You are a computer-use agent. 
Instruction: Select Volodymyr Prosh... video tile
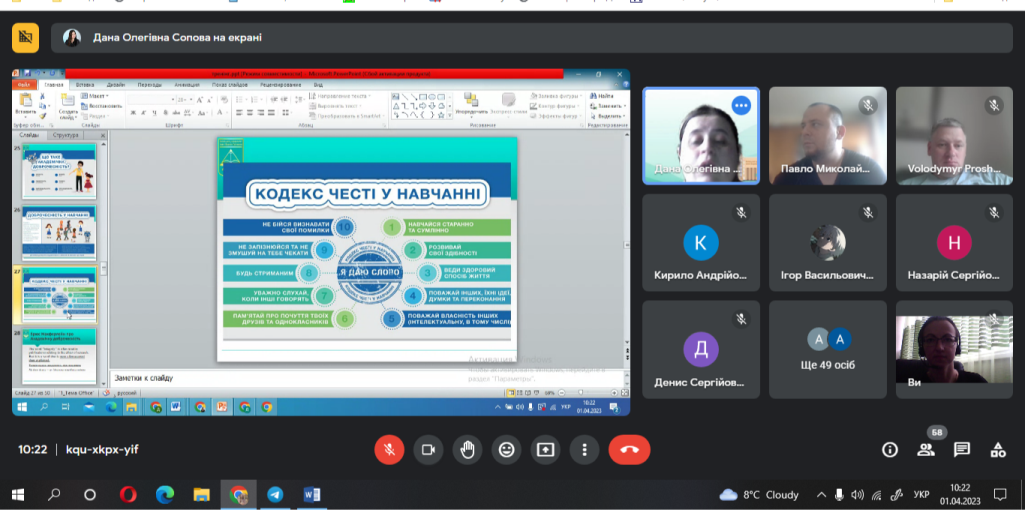pos(954,135)
